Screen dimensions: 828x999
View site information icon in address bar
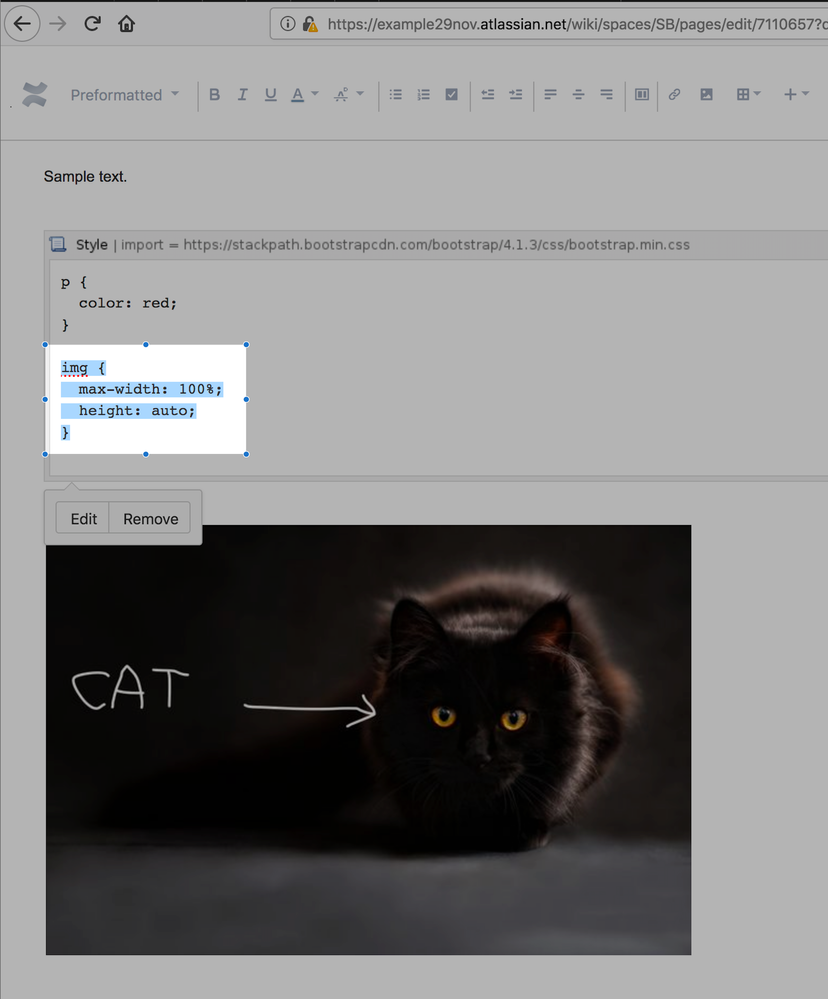coord(287,24)
